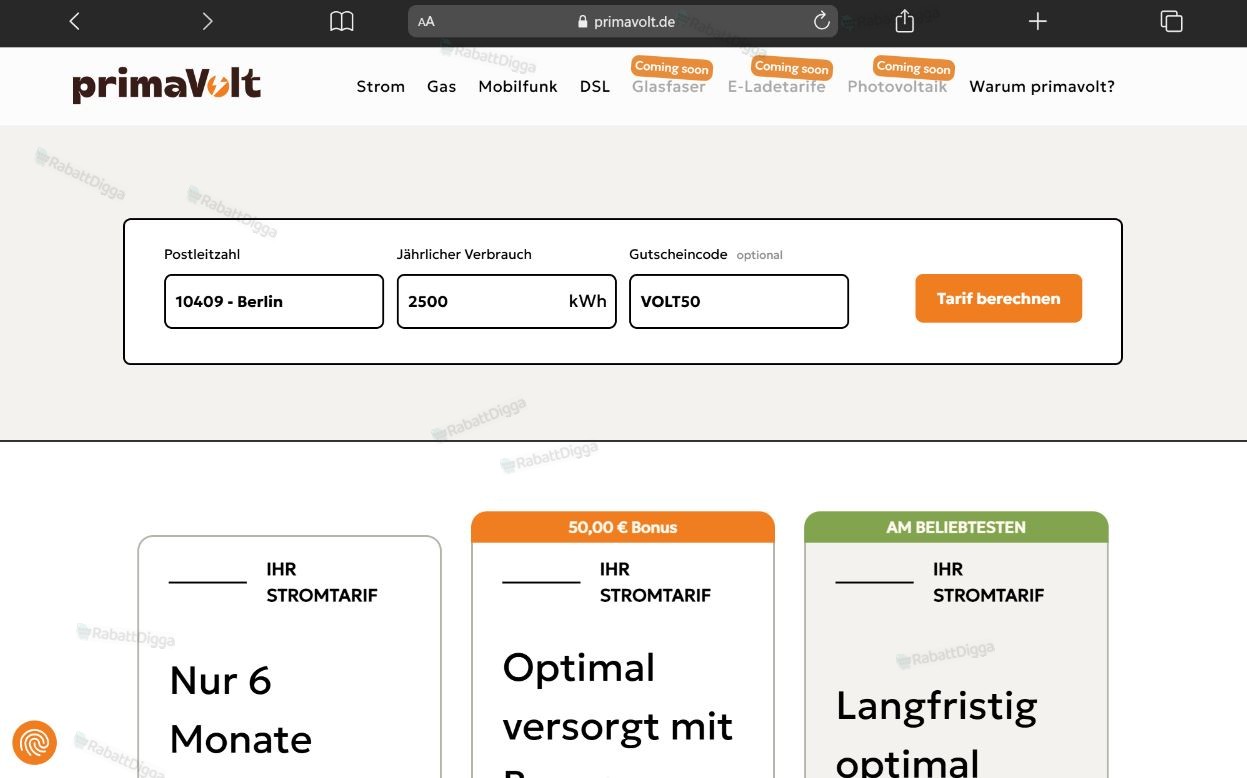This screenshot has width=1247, height=778.
Task: Open DSL menu item
Action: (x=595, y=86)
